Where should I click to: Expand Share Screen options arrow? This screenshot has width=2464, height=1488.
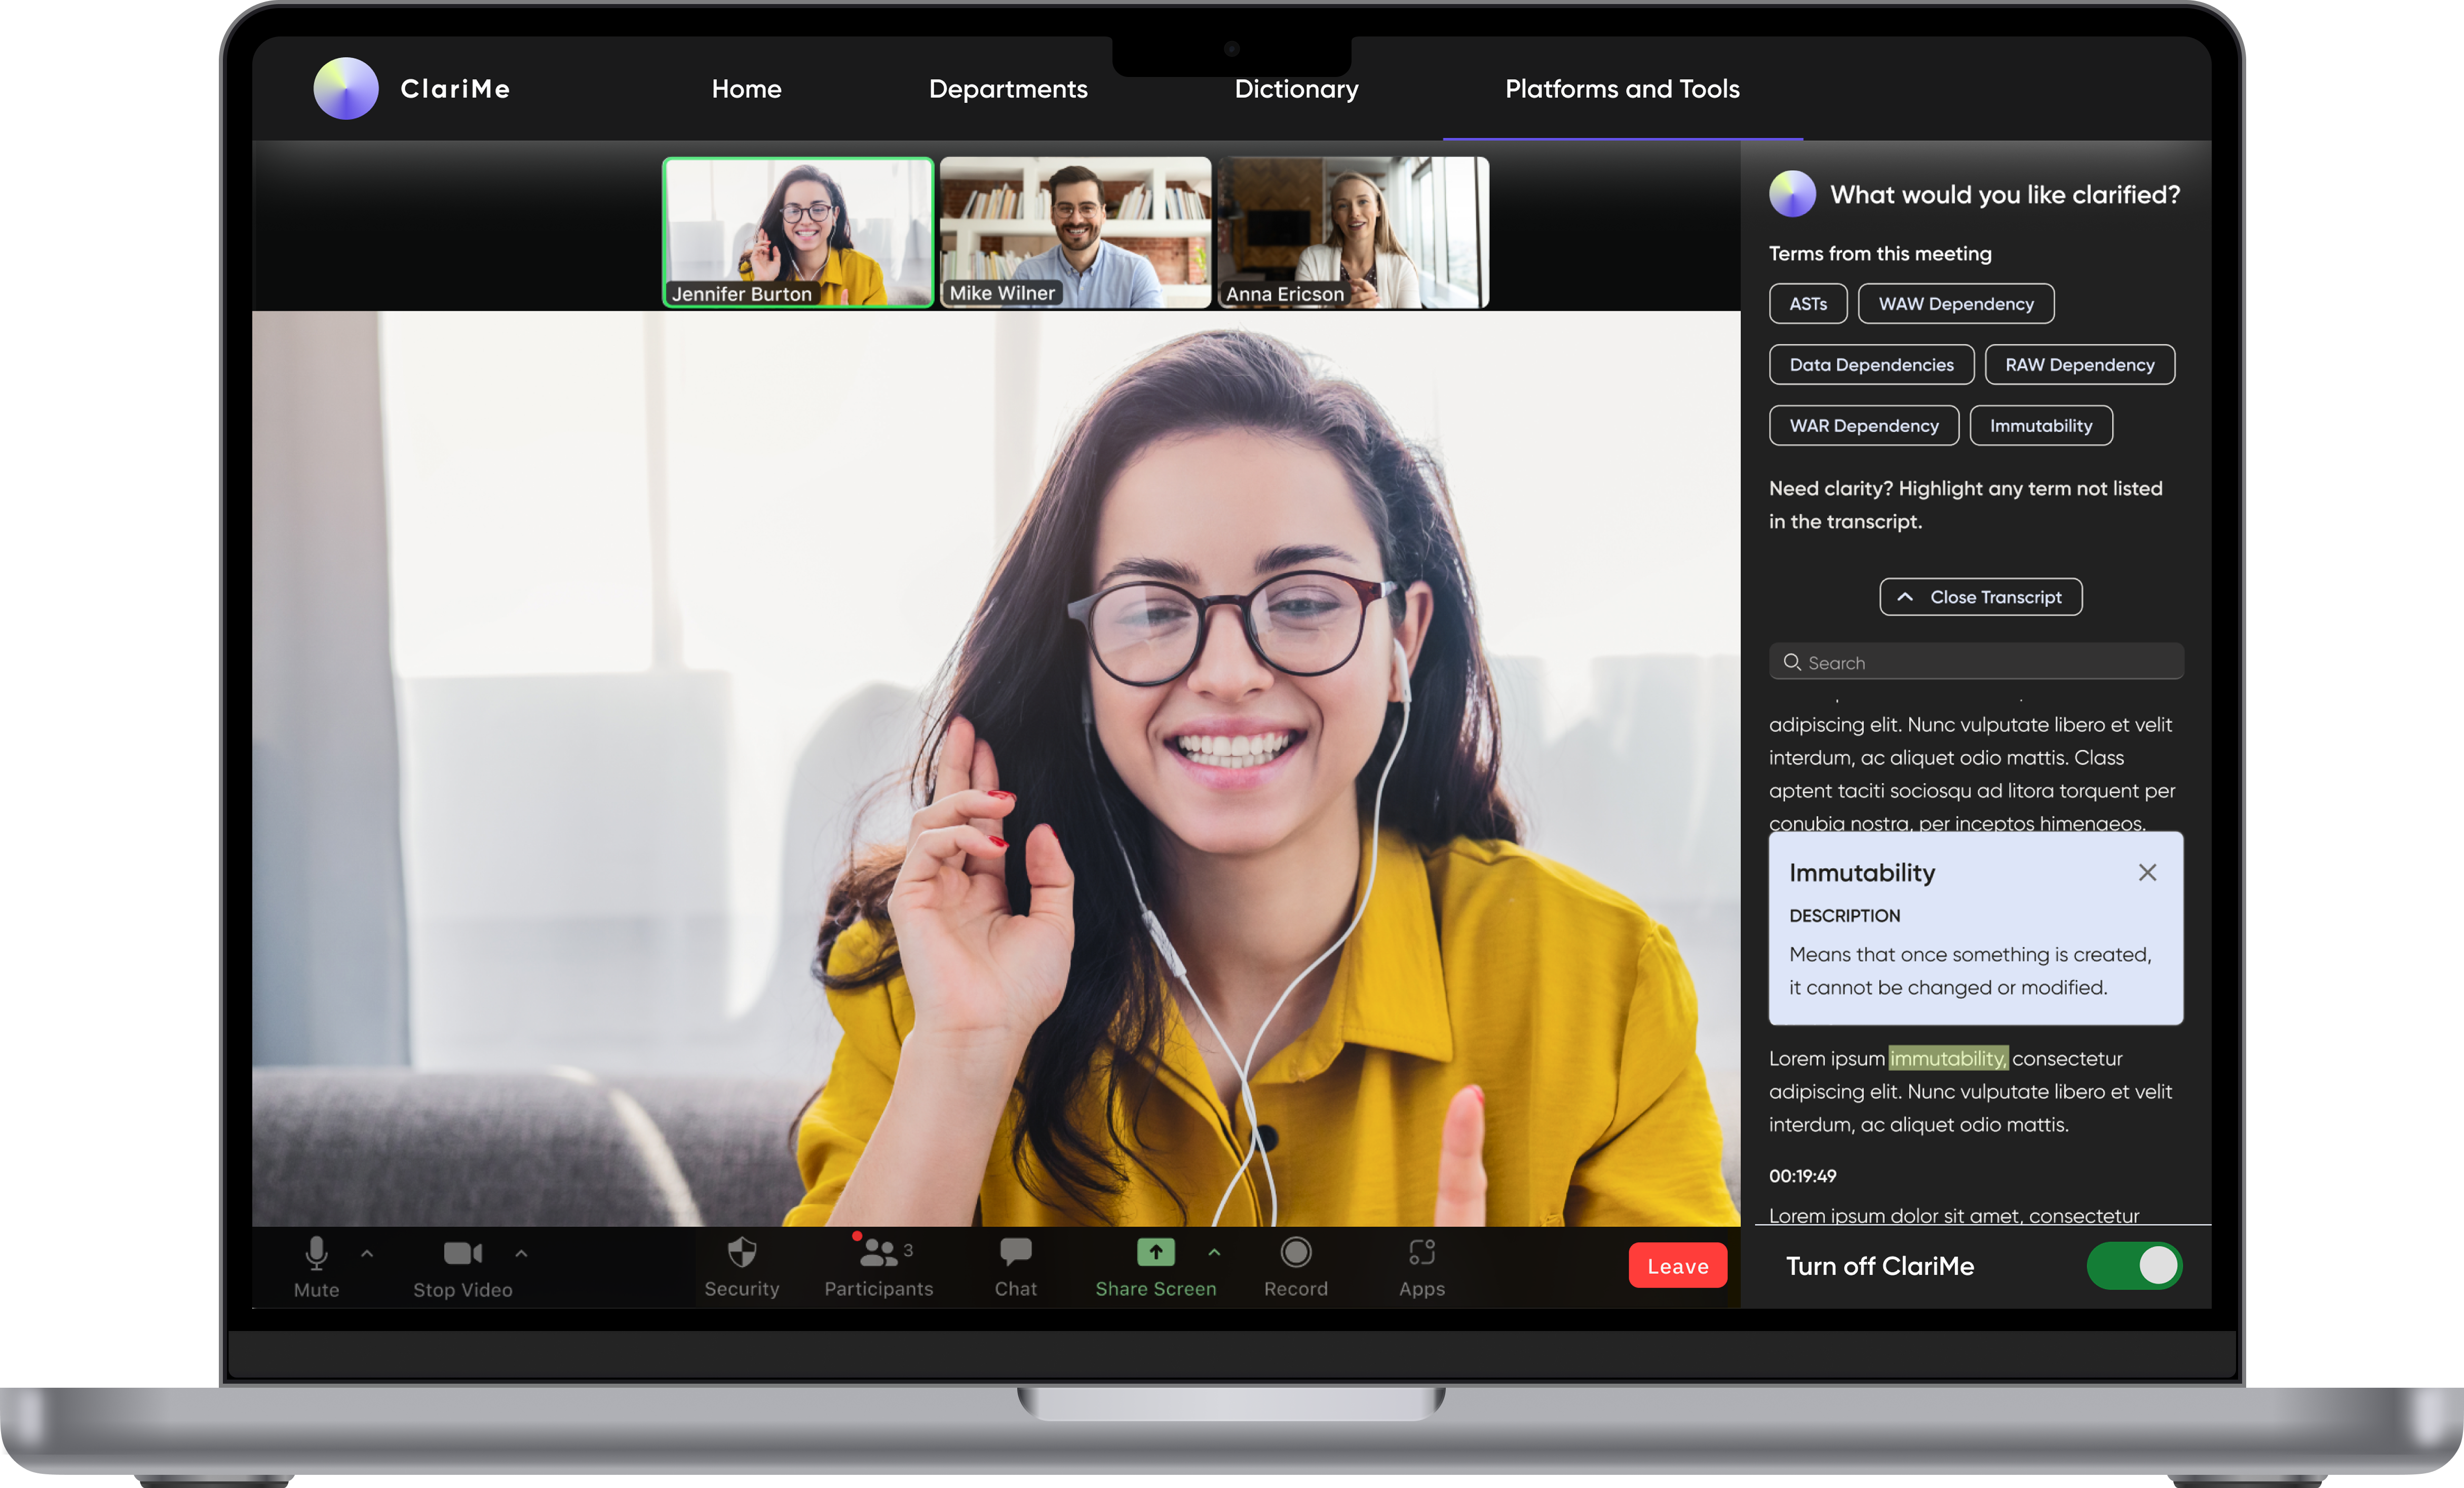pos(1214,1252)
